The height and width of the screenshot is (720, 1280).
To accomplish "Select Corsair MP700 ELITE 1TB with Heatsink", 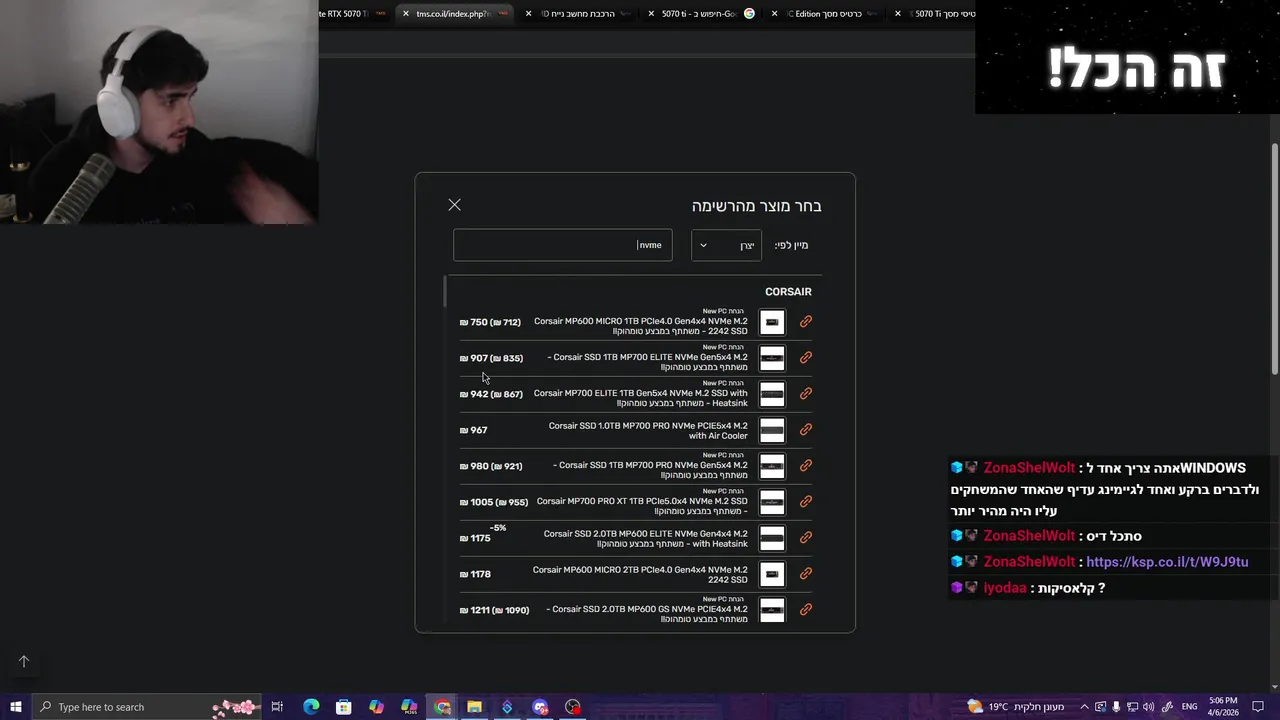I will (x=640, y=398).
